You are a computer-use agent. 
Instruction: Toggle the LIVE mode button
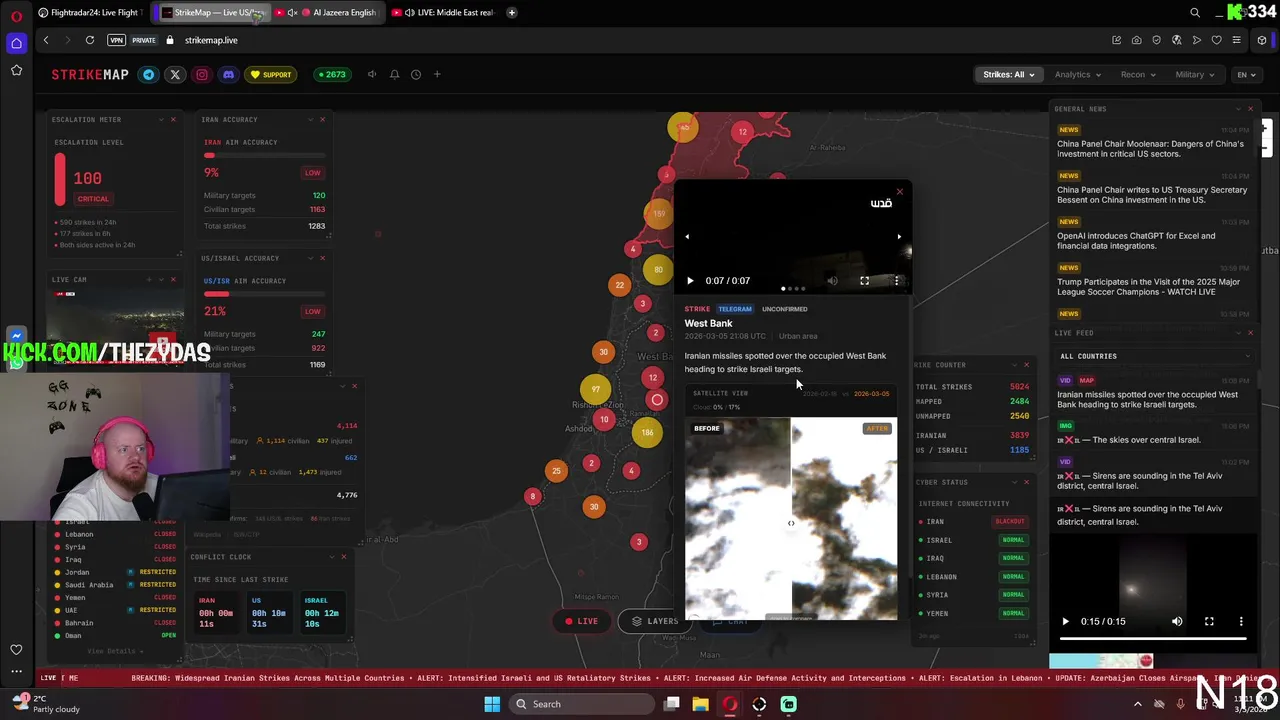pyautogui.click(x=581, y=621)
